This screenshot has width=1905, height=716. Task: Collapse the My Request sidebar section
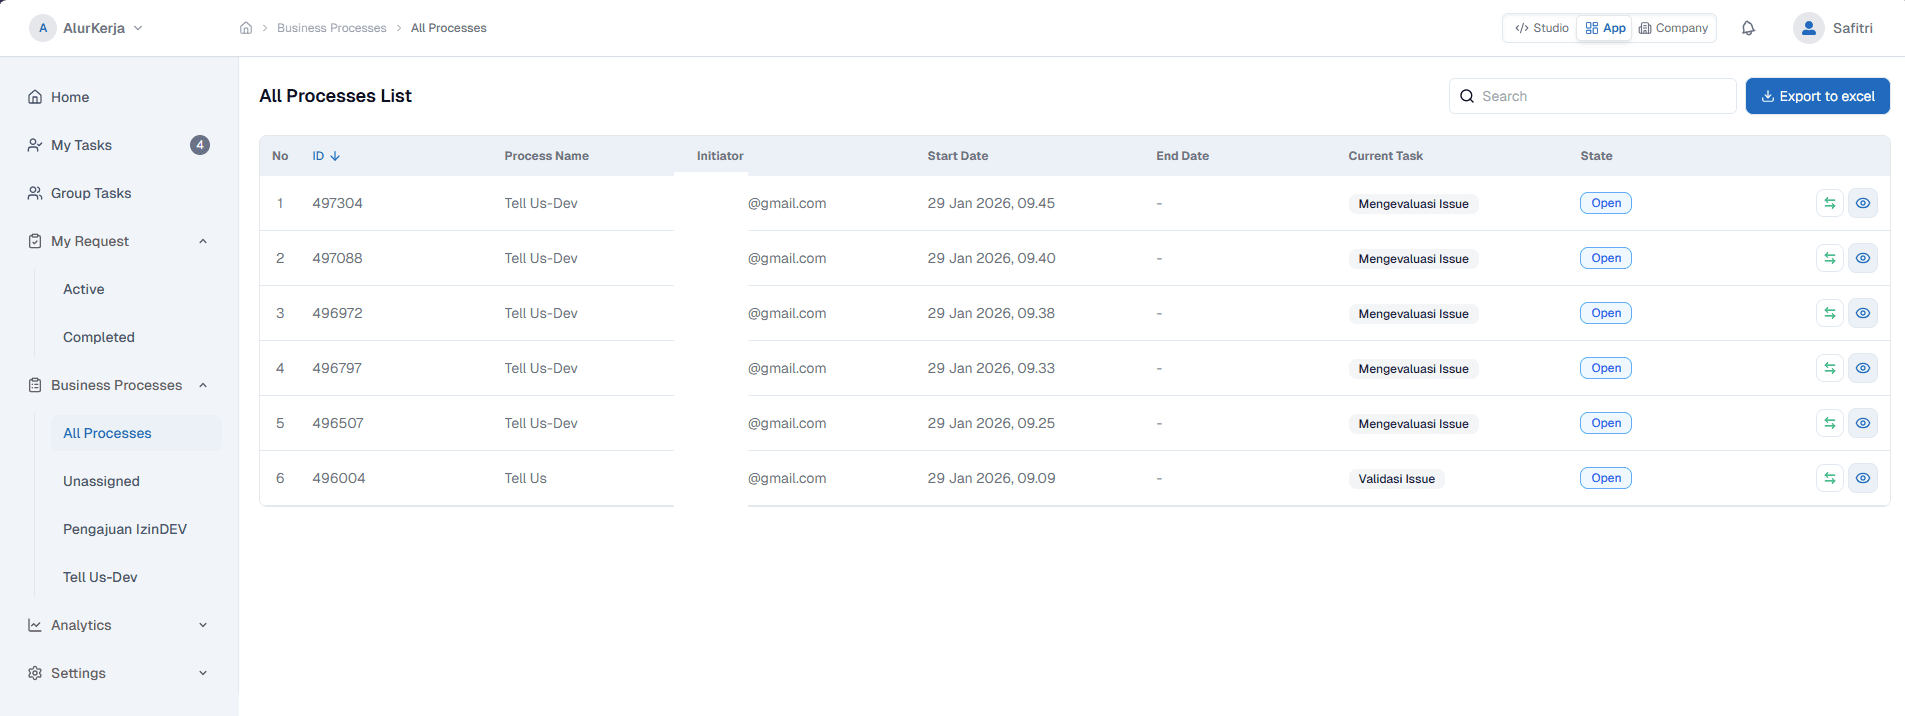coord(203,241)
